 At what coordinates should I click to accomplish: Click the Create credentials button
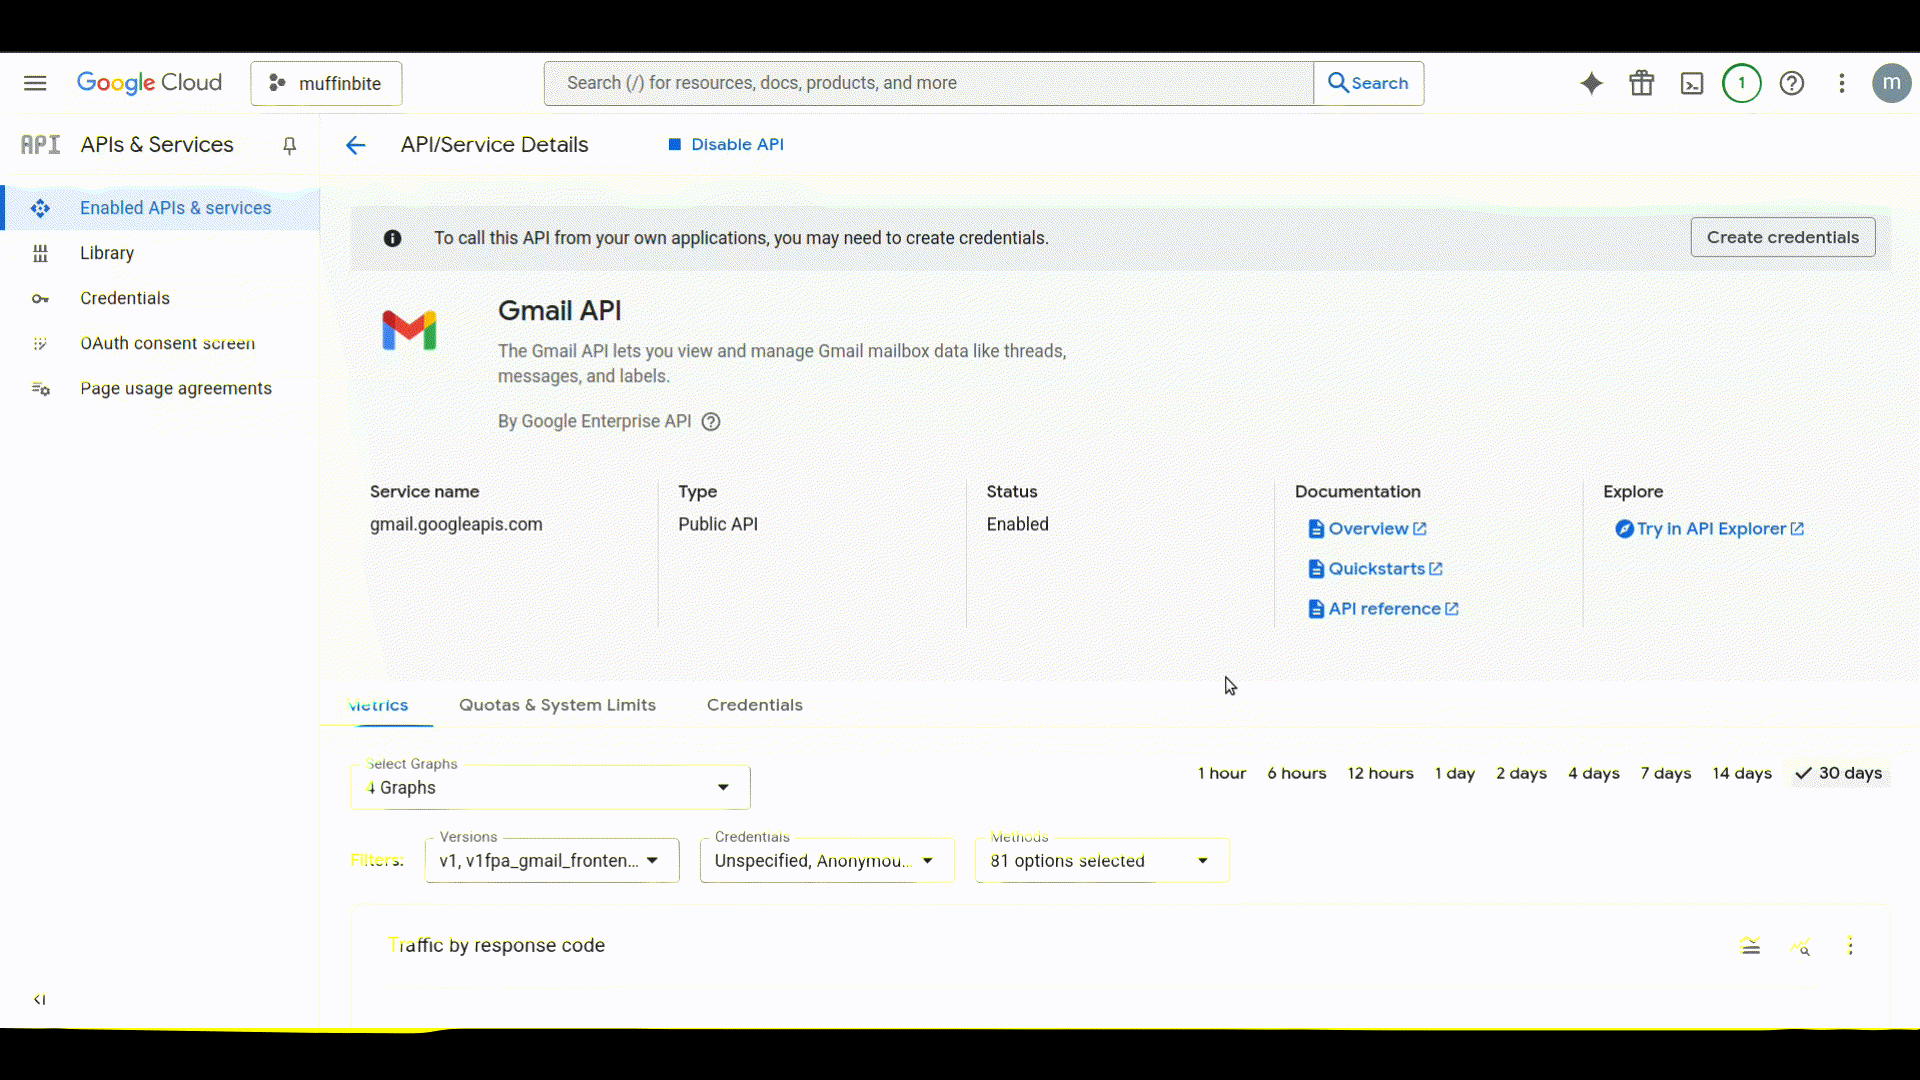(1782, 237)
